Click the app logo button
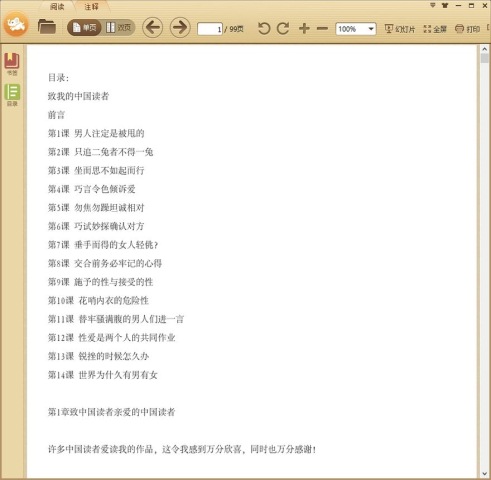 16,24
